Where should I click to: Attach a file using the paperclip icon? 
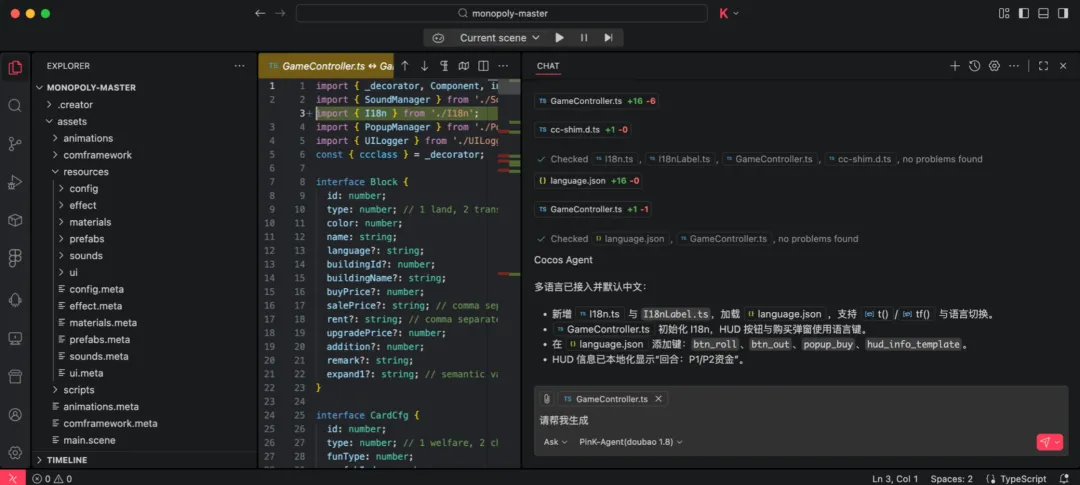pyautogui.click(x=547, y=398)
